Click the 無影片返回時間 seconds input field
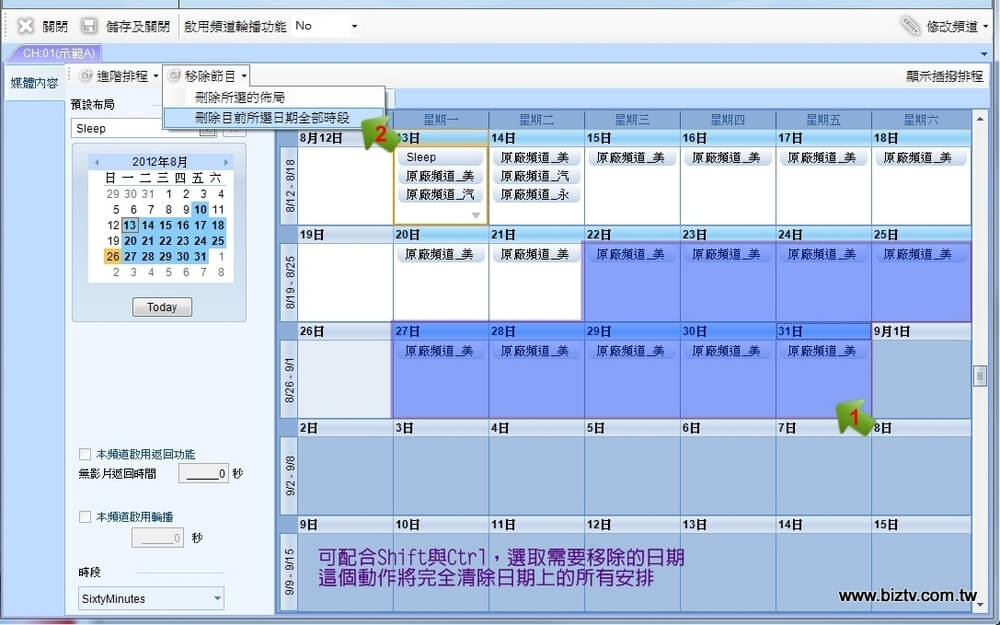The width and height of the screenshot is (1000, 625). [x=204, y=474]
